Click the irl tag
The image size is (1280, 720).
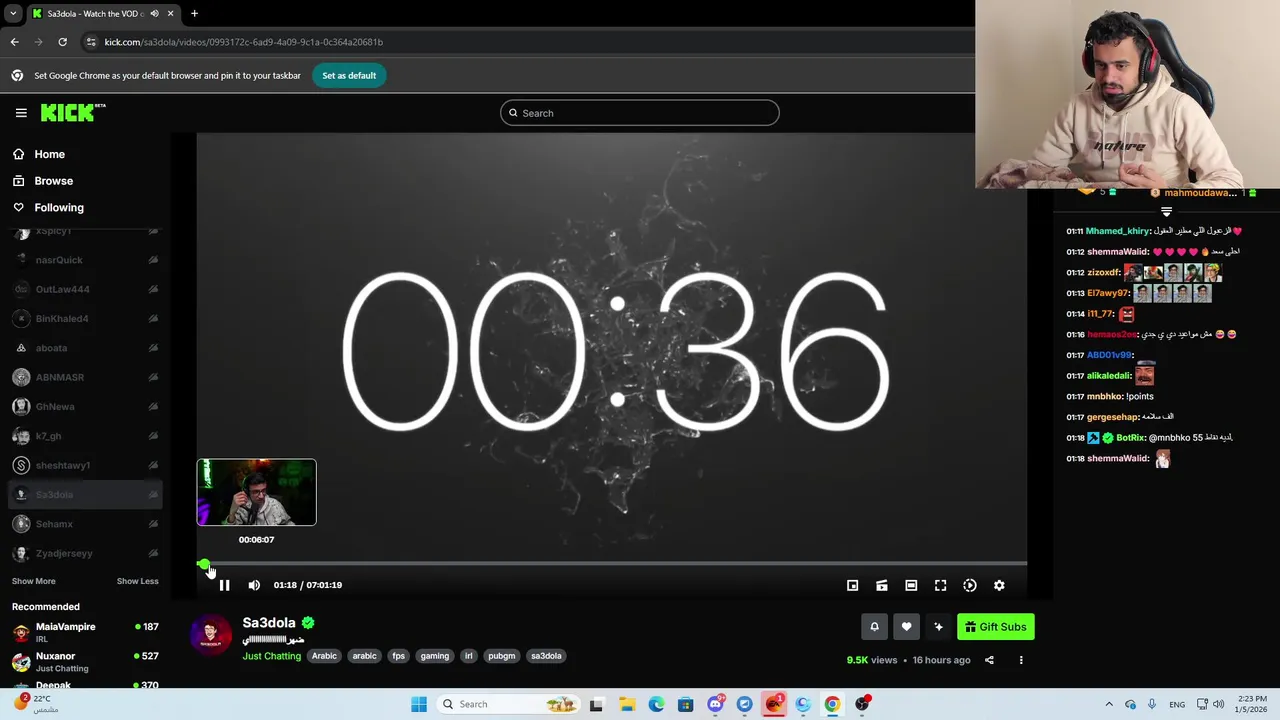click(x=468, y=656)
